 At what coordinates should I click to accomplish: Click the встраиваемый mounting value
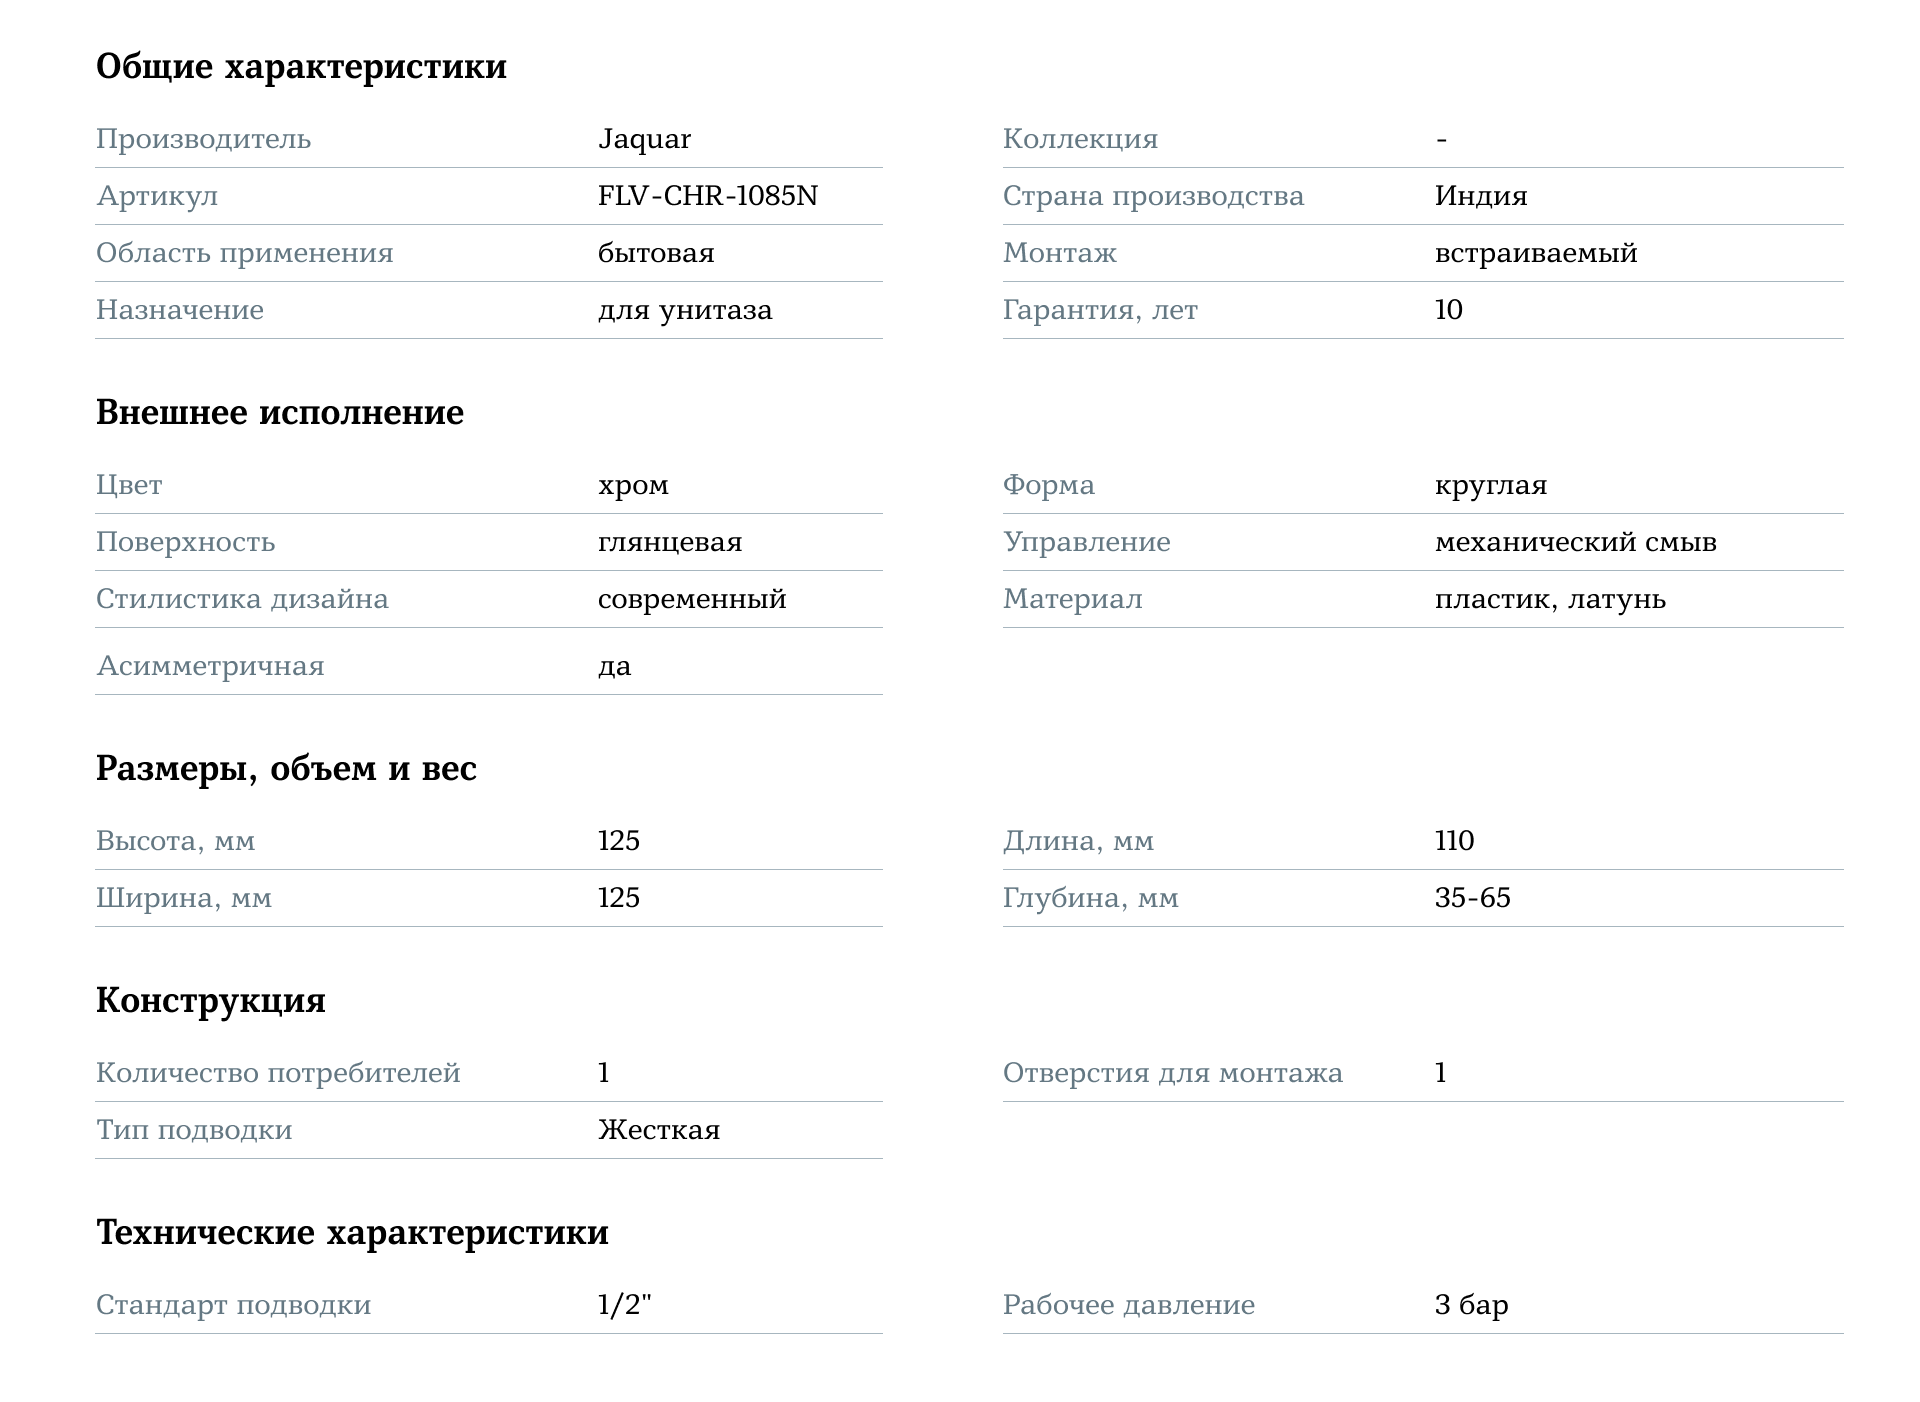(x=1536, y=254)
